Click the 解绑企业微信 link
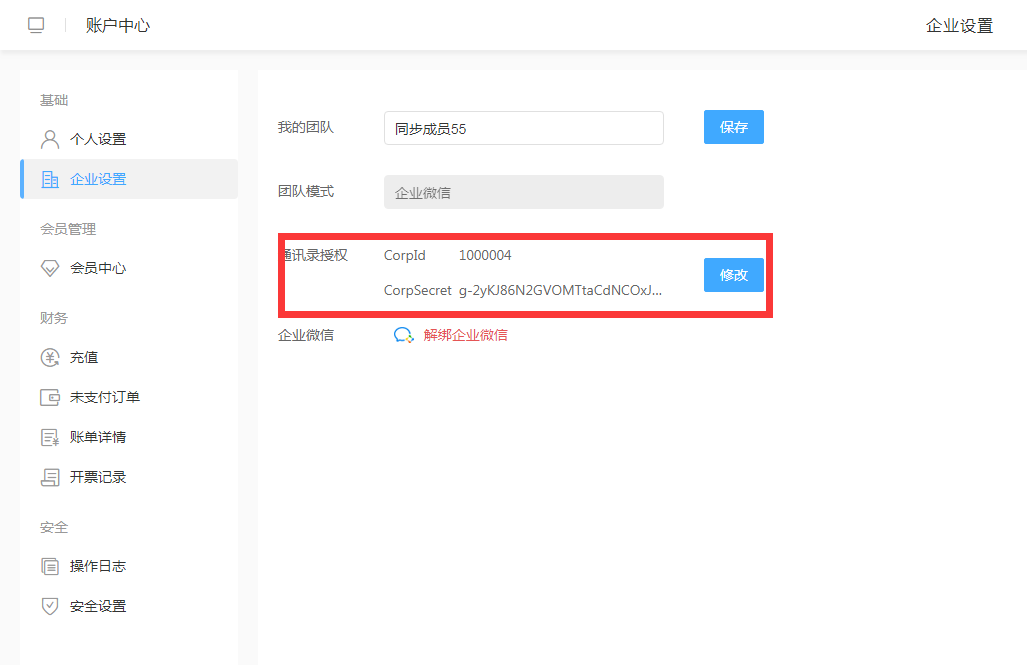The width and height of the screenshot is (1027, 665). tap(465, 335)
